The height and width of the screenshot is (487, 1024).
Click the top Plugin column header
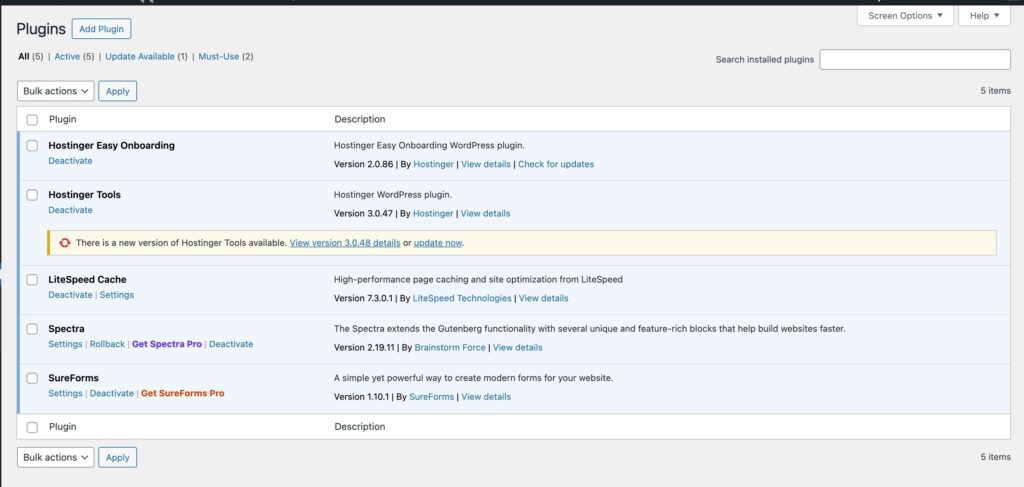tap(63, 119)
